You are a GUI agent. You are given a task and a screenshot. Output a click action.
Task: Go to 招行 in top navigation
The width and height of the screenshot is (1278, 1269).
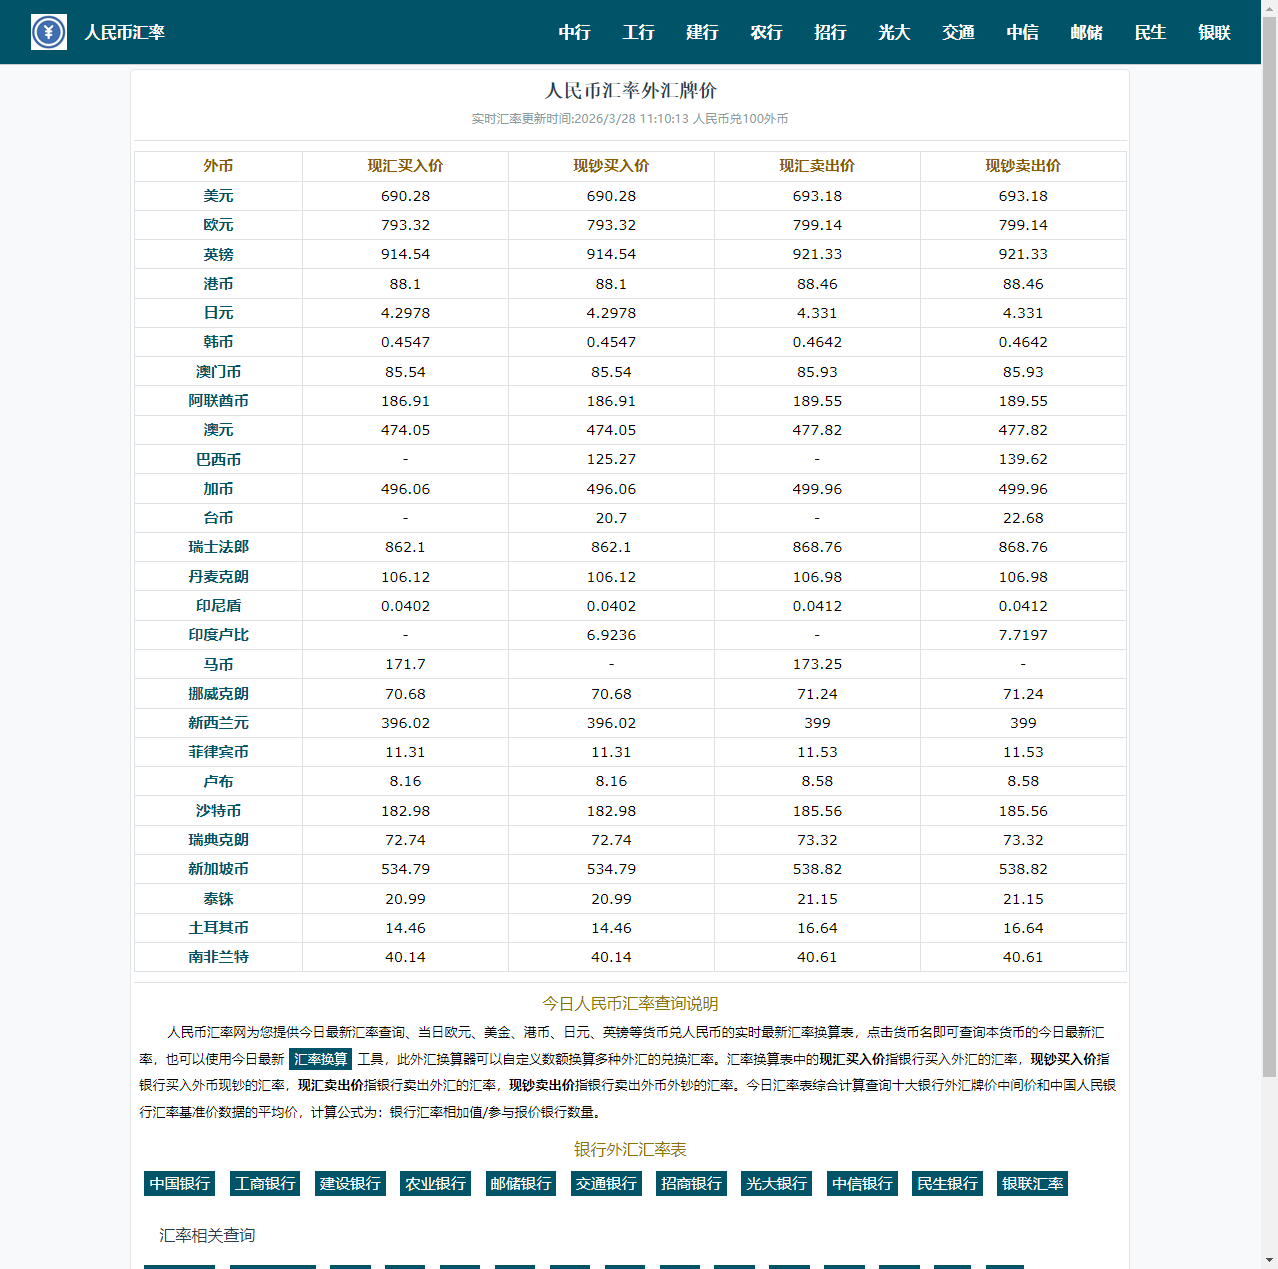coord(830,32)
